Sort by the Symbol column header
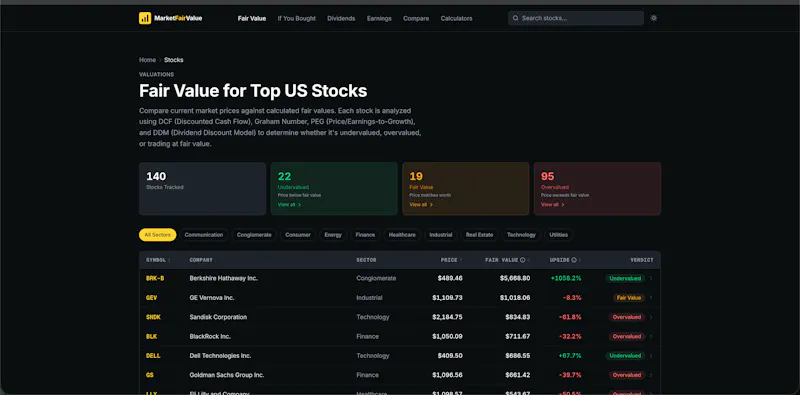 click(158, 260)
